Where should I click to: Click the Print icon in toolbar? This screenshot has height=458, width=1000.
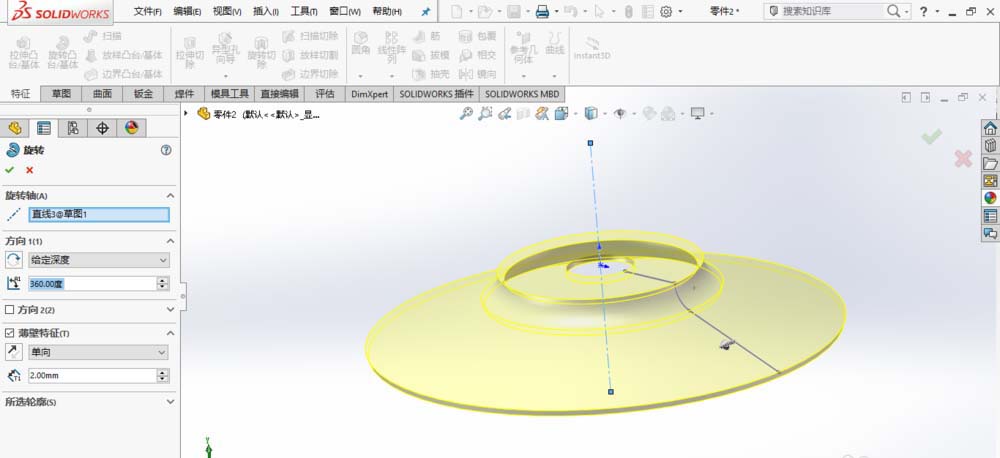point(541,12)
